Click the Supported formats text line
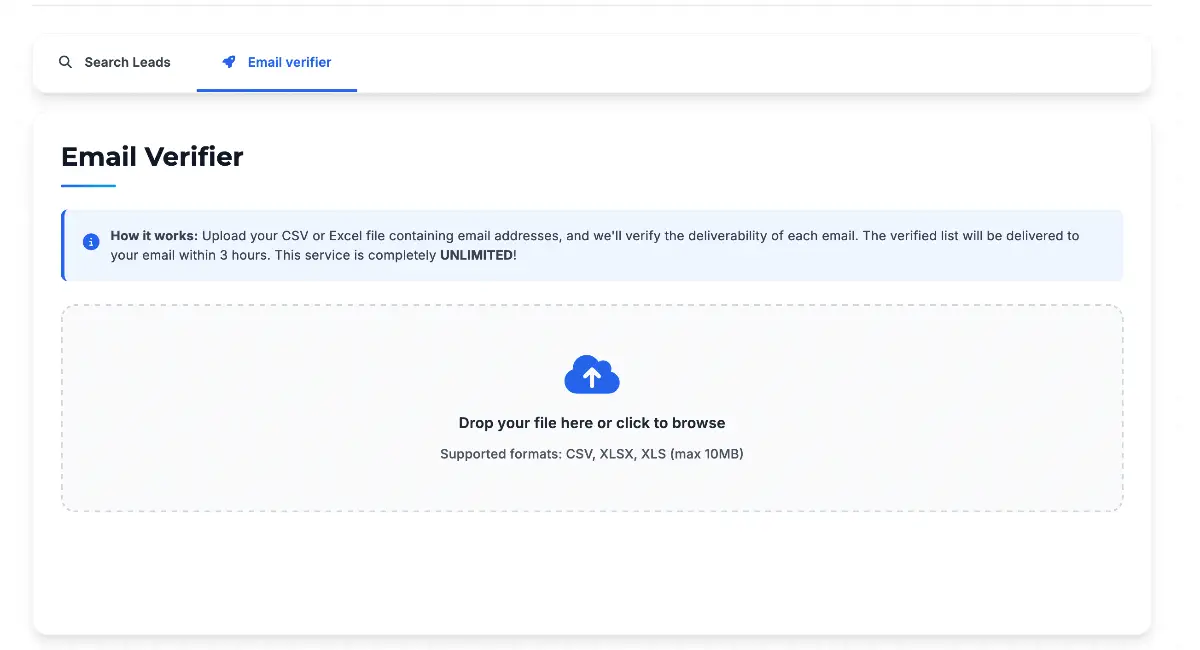Viewport: 1200px width, 650px height. [592, 454]
